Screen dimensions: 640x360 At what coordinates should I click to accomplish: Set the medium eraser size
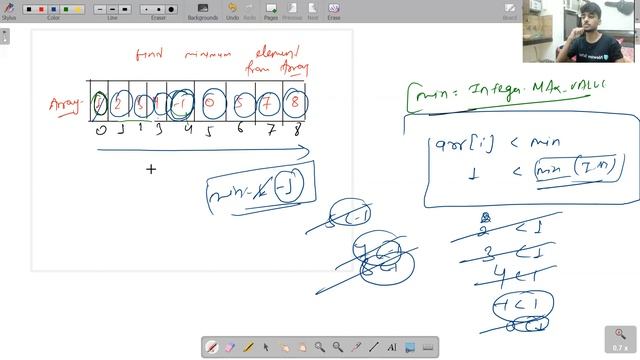(159, 9)
